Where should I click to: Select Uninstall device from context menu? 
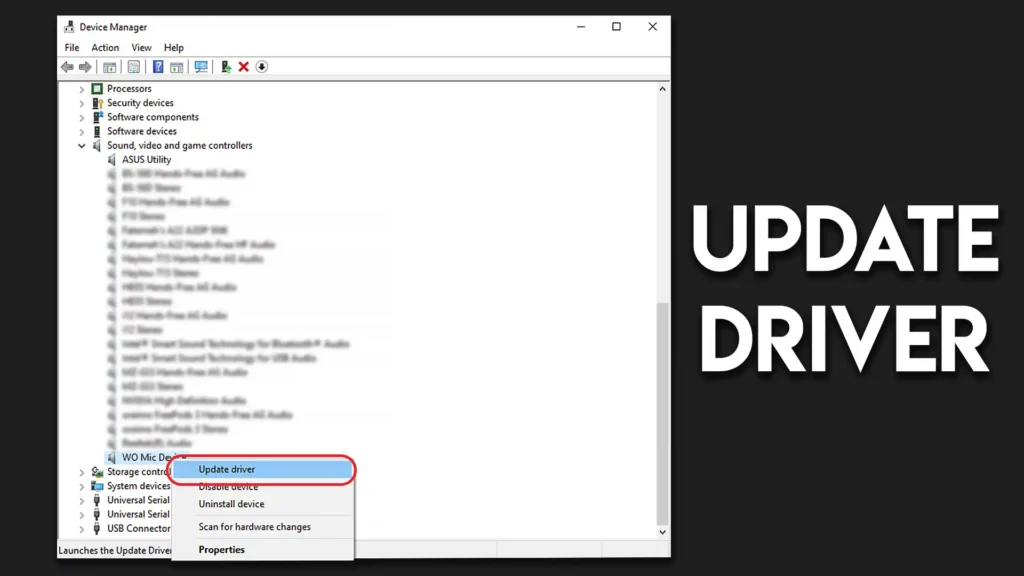click(231, 504)
